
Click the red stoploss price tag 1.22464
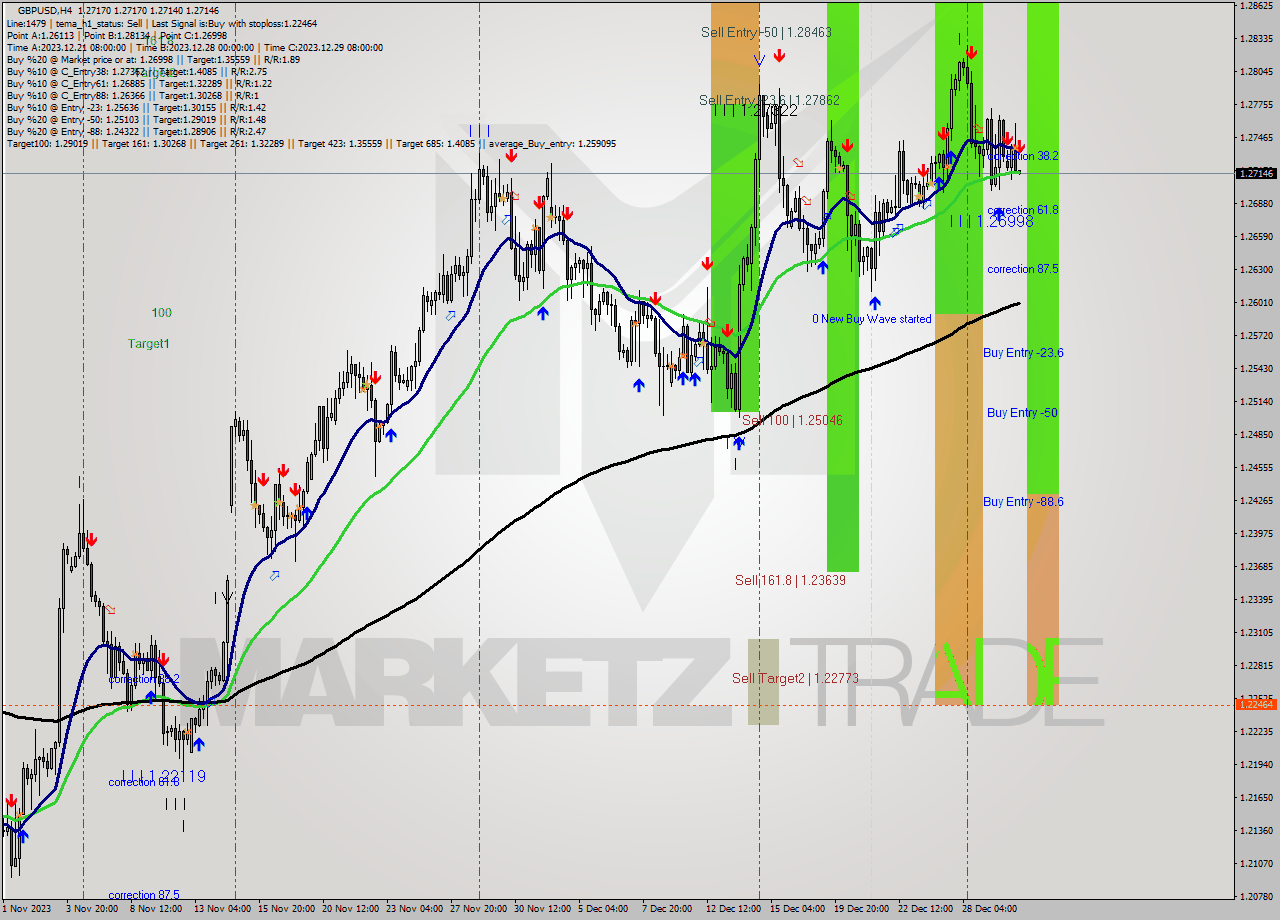coord(1256,704)
